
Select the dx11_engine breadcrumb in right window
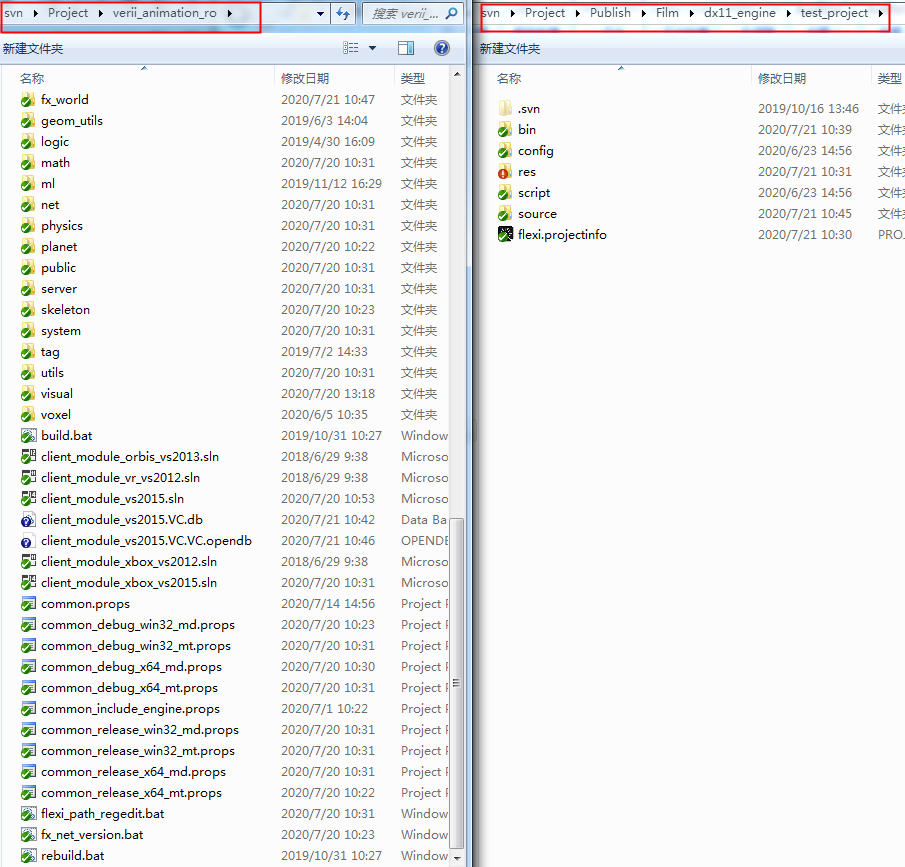pyautogui.click(x=739, y=14)
